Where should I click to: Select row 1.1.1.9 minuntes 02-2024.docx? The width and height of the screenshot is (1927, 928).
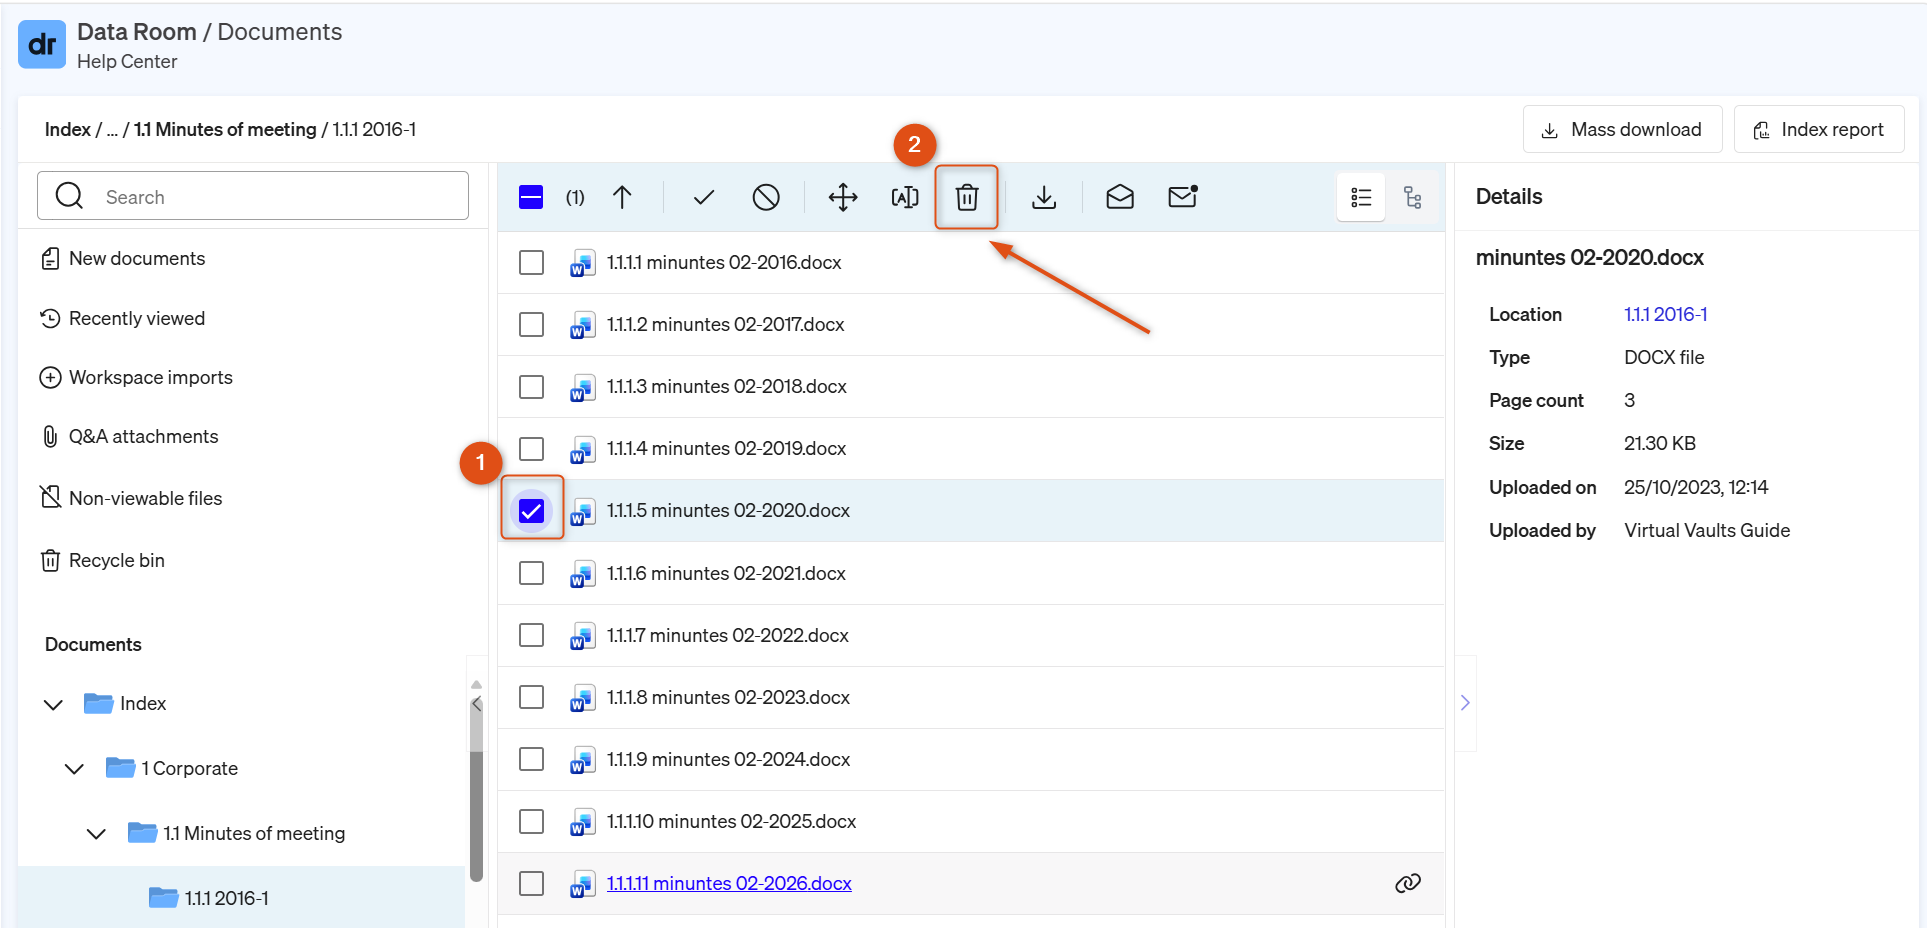click(x=971, y=759)
